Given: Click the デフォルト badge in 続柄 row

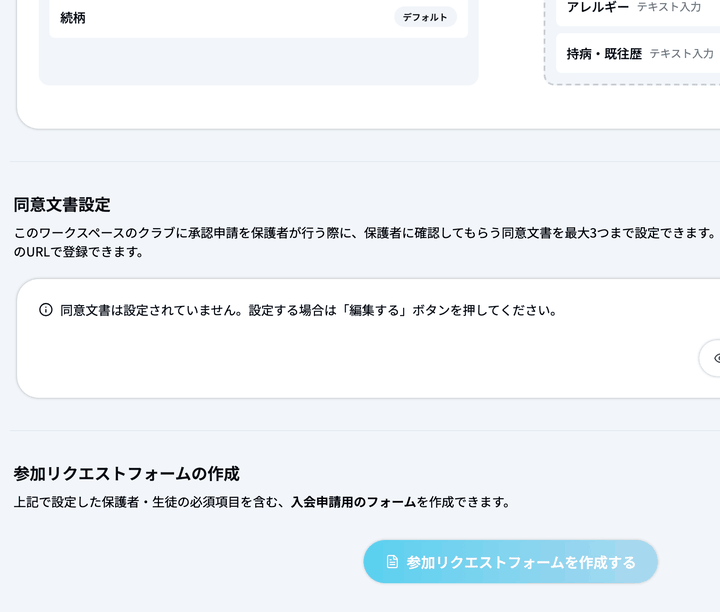Looking at the screenshot, I should (425, 17).
